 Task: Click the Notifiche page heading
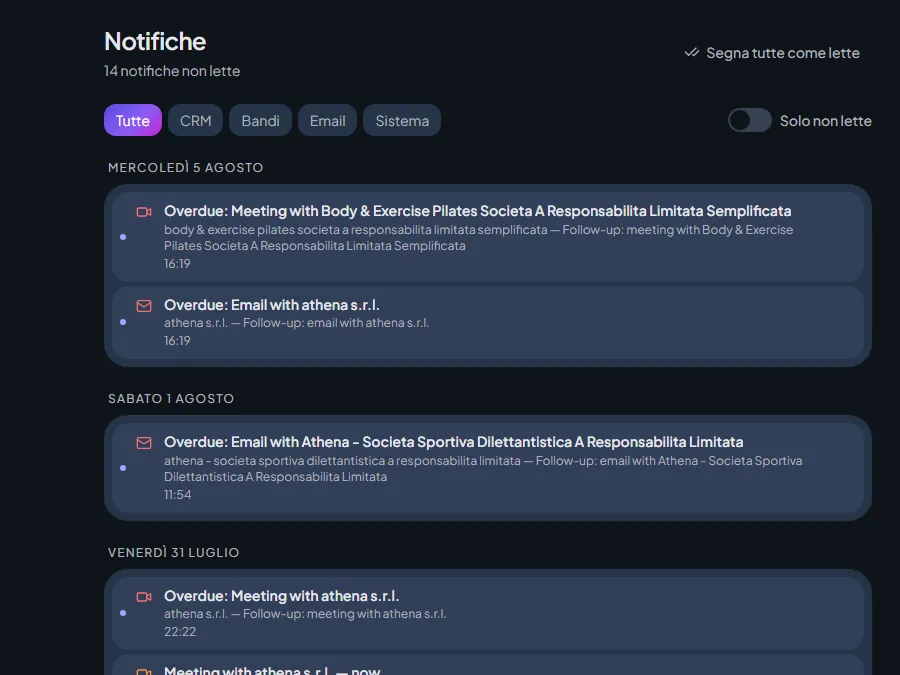click(155, 41)
